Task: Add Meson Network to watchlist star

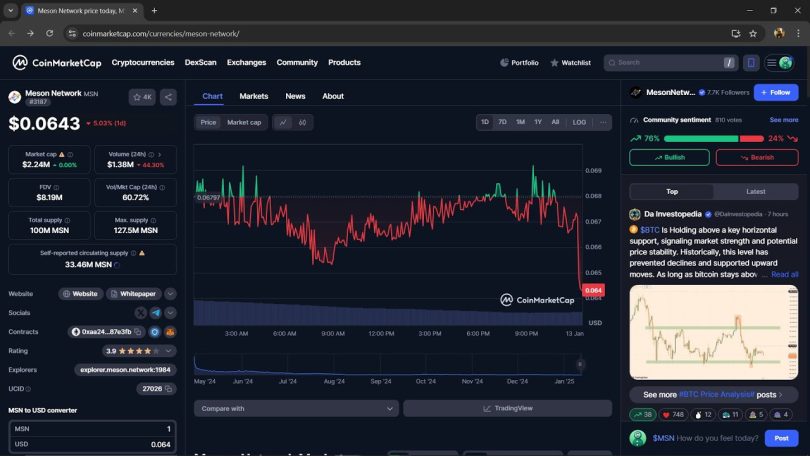Action: pos(142,97)
